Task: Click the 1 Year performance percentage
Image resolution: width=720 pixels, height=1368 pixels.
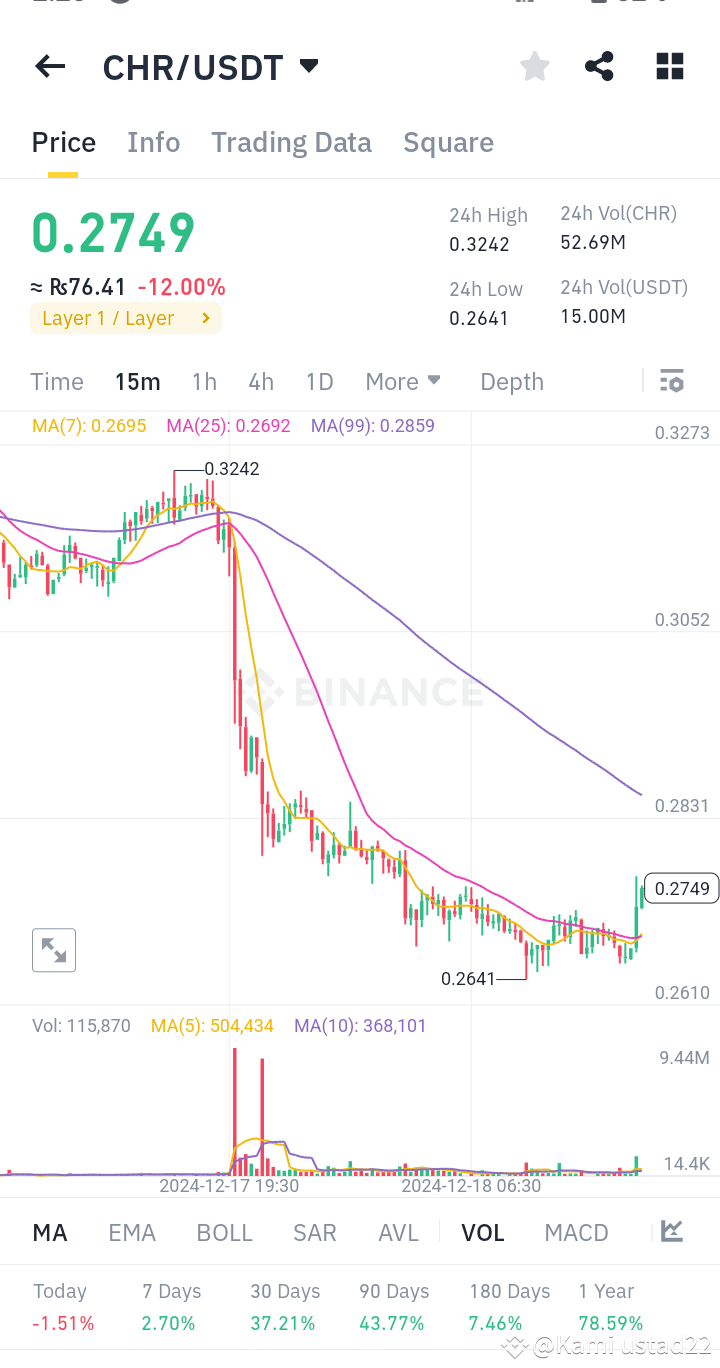Action: pyautogui.click(x=609, y=1322)
